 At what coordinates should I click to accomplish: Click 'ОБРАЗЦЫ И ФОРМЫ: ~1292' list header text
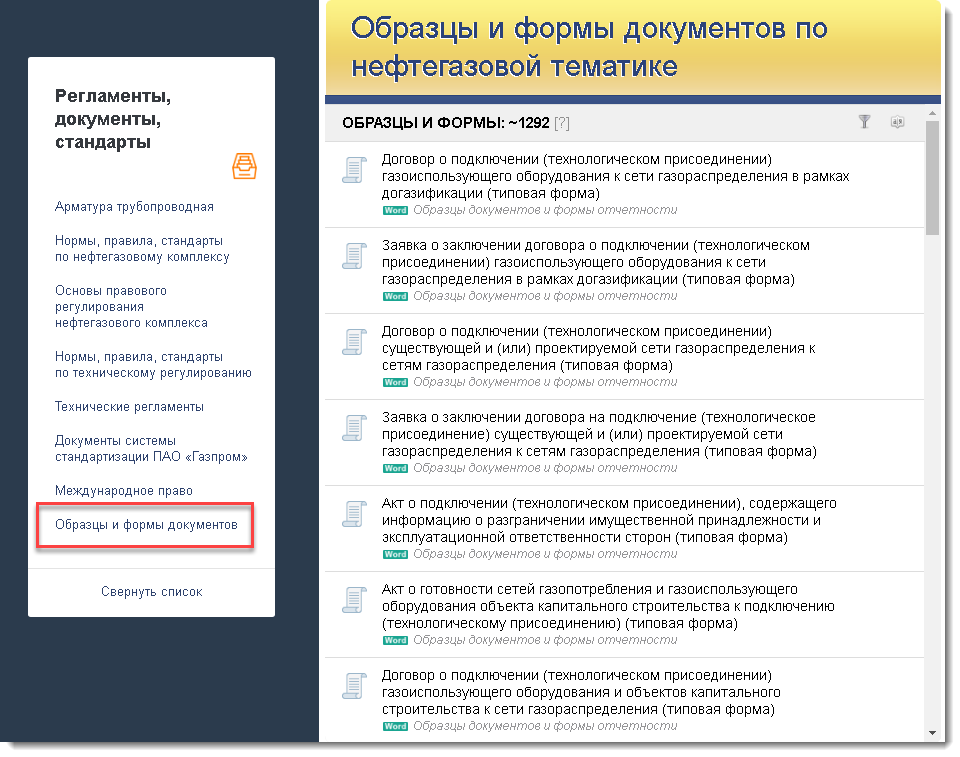click(446, 123)
